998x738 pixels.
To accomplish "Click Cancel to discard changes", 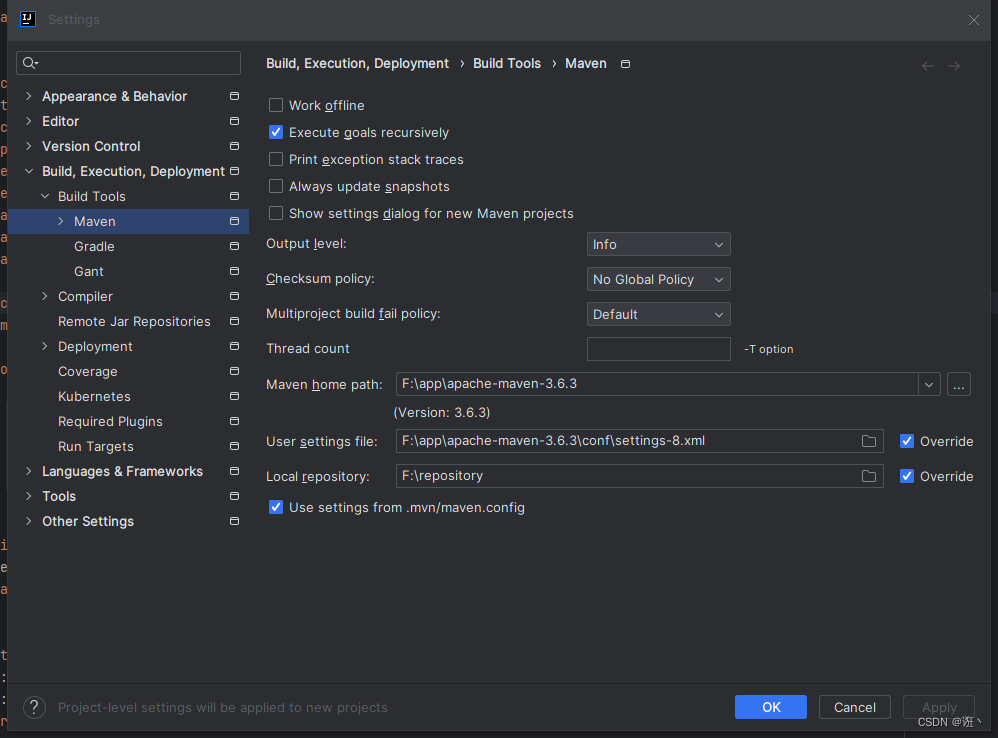I will [855, 707].
